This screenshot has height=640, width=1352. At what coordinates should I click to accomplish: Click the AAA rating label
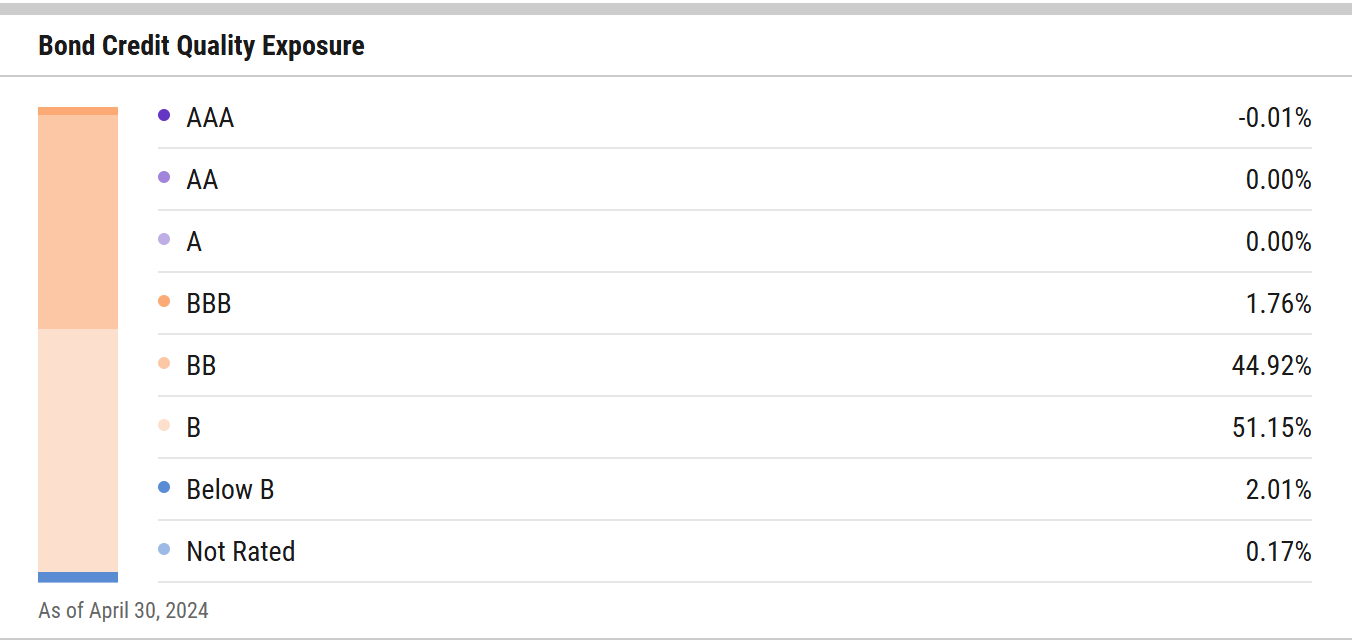click(210, 118)
